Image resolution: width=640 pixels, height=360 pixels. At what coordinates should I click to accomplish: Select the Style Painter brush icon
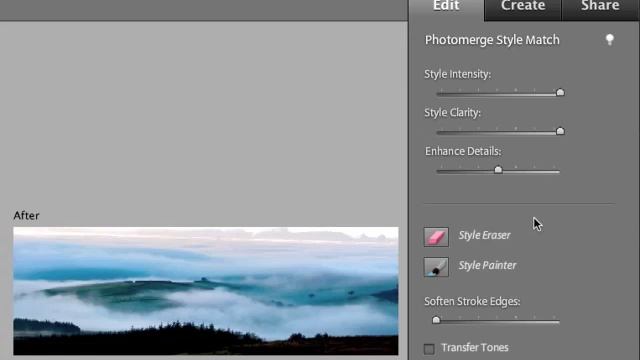(x=436, y=267)
